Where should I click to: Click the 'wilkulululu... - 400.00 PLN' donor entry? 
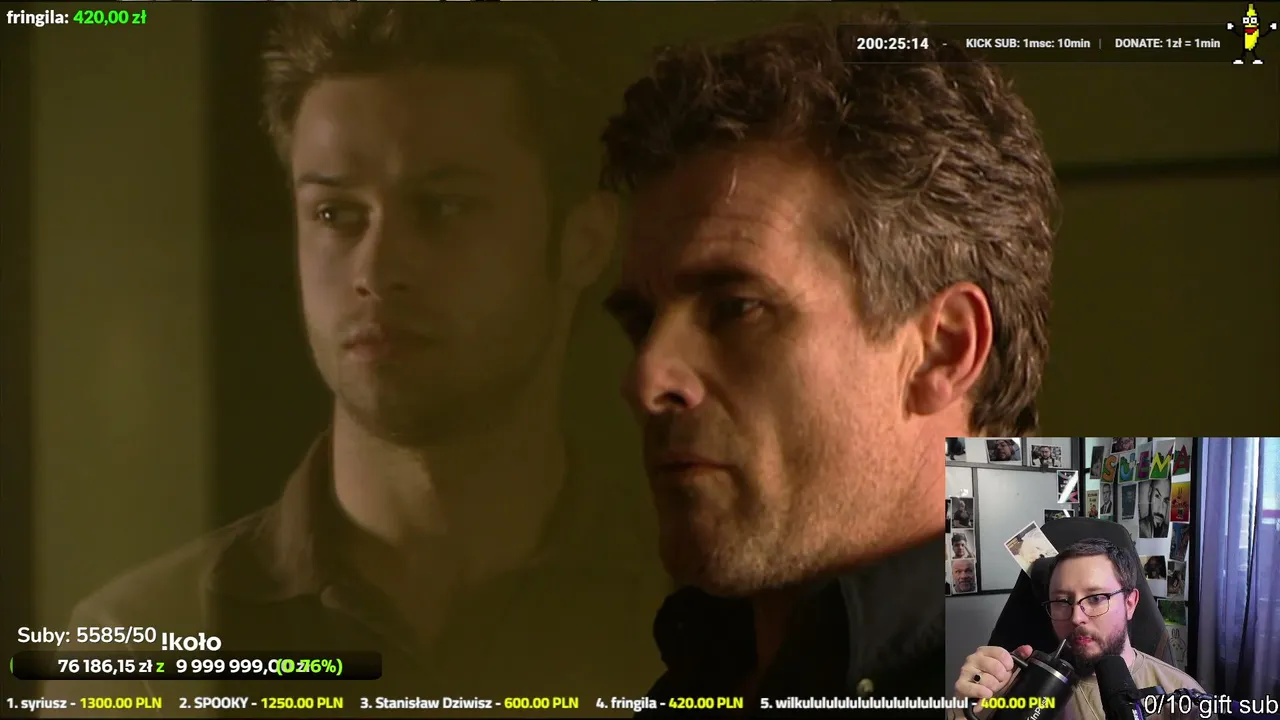tap(907, 703)
